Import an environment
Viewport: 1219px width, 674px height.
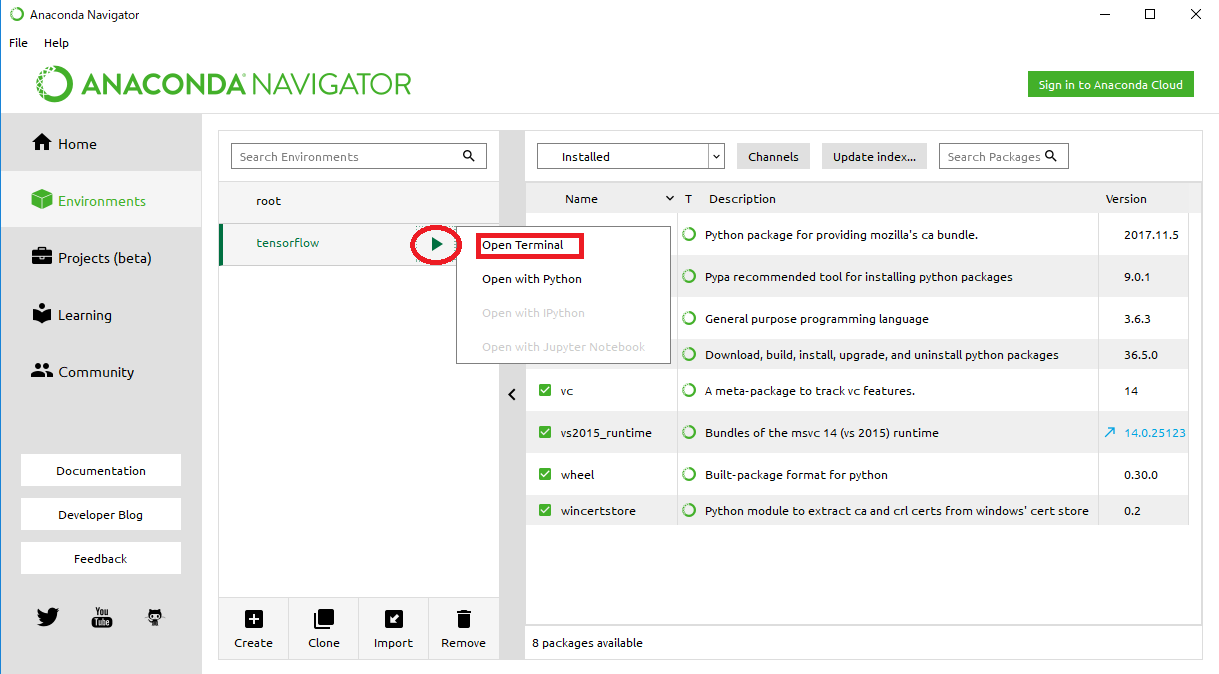pos(393,629)
